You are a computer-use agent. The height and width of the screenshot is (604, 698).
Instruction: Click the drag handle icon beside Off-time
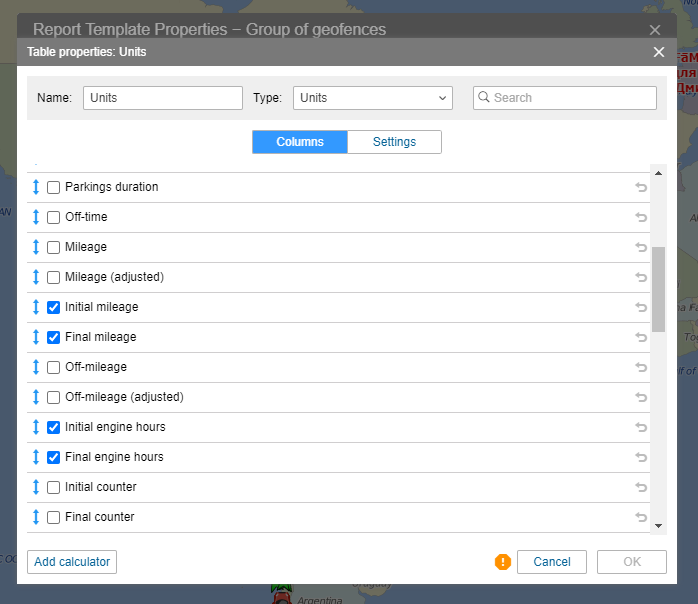tap(36, 217)
